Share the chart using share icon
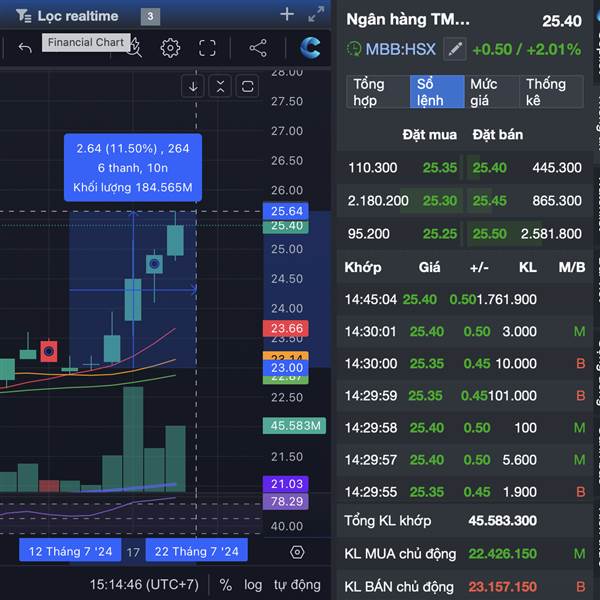This screenshot has width=600, height=600. point(258,48)
